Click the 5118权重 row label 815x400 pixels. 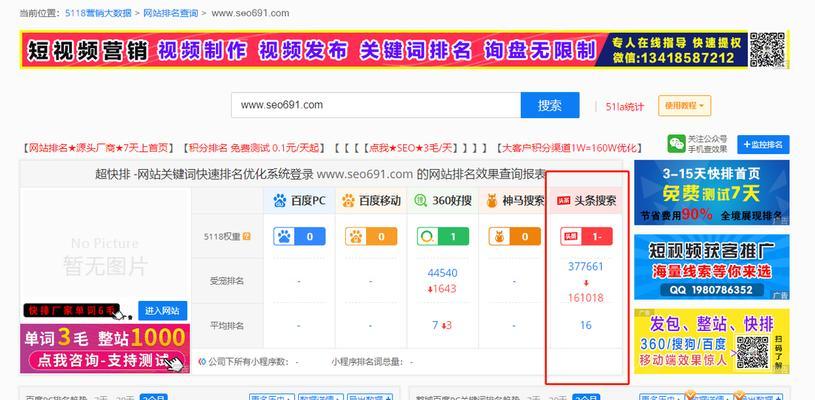(x=222, y=236)
